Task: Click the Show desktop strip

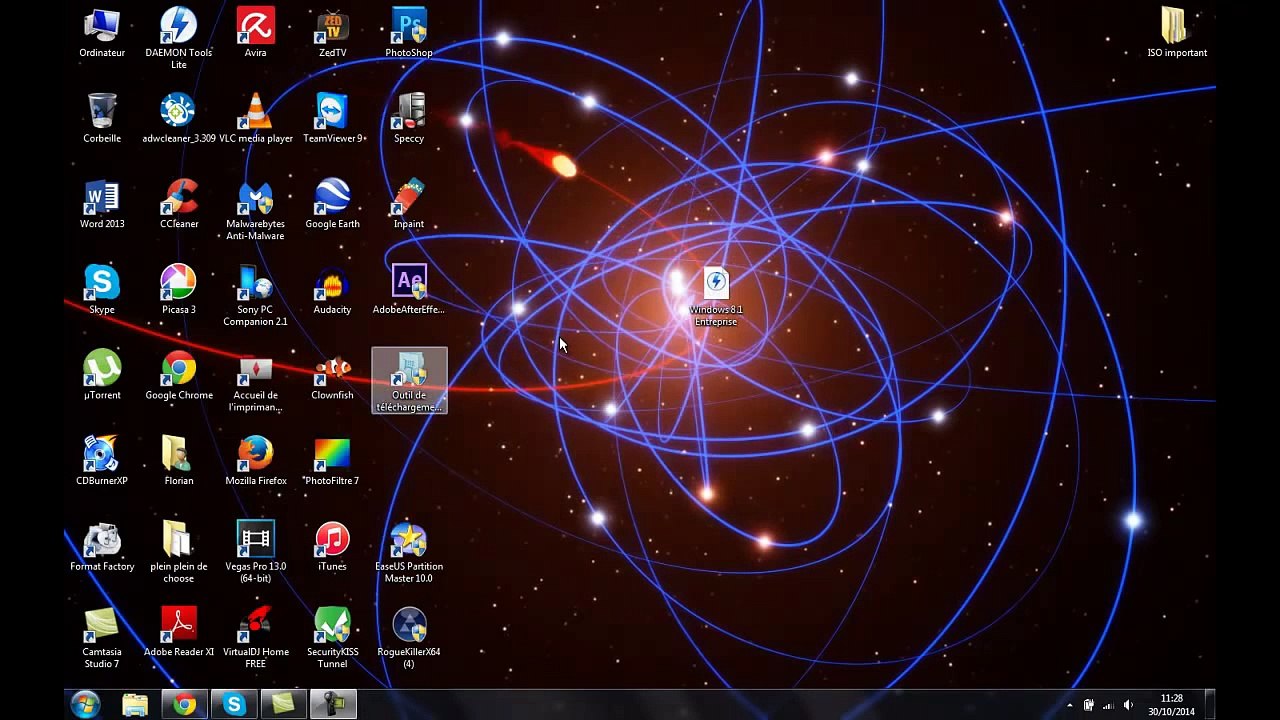Action: (x=1209, y=705)
